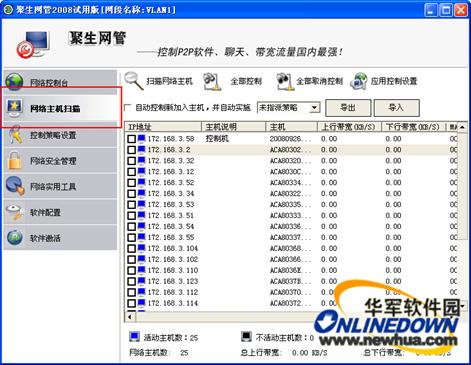Click the horizontal scrollbar left arrow
Viewport: 471px width, 365px height.
[130, 317]
